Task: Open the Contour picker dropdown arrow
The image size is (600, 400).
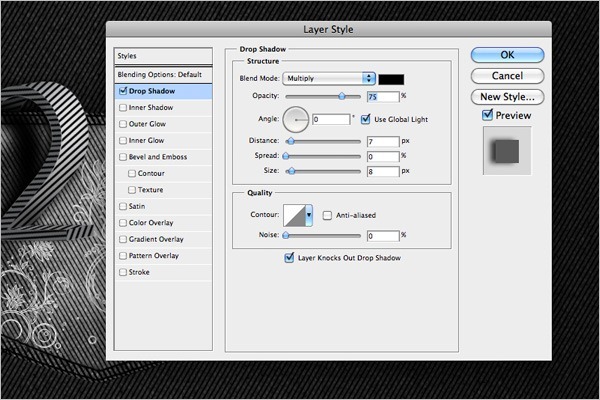Action: pyautogui.click(x=309, y=215)
